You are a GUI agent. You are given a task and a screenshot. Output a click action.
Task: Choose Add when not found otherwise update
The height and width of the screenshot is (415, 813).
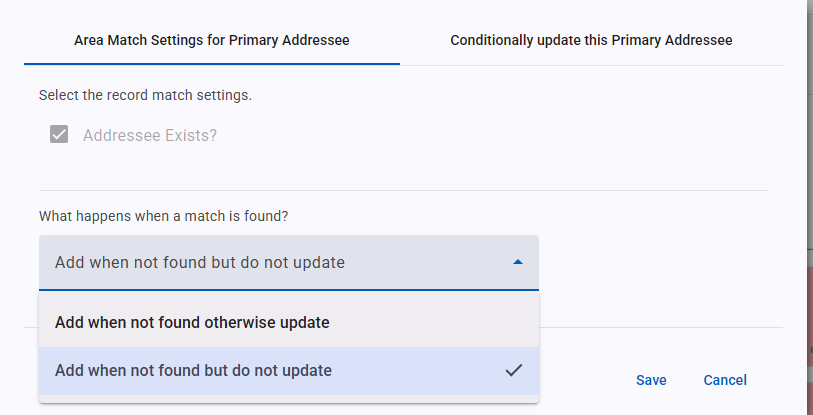pyautogui.click(x=289, y=323)
